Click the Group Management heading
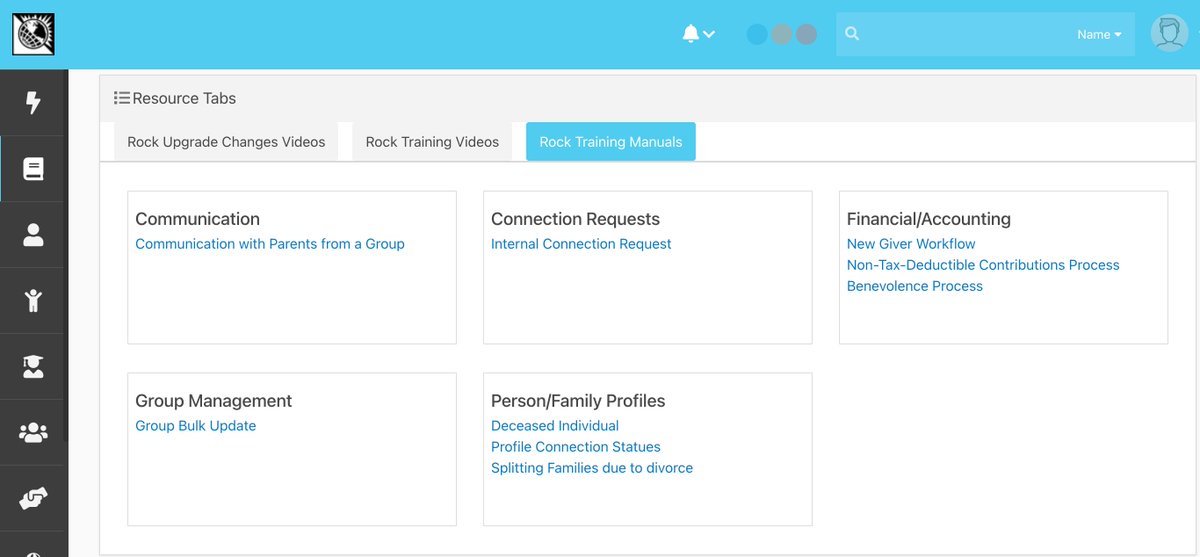Image resolution: width=1200 pixels, height=557 pixels. (x=214, y=401)
